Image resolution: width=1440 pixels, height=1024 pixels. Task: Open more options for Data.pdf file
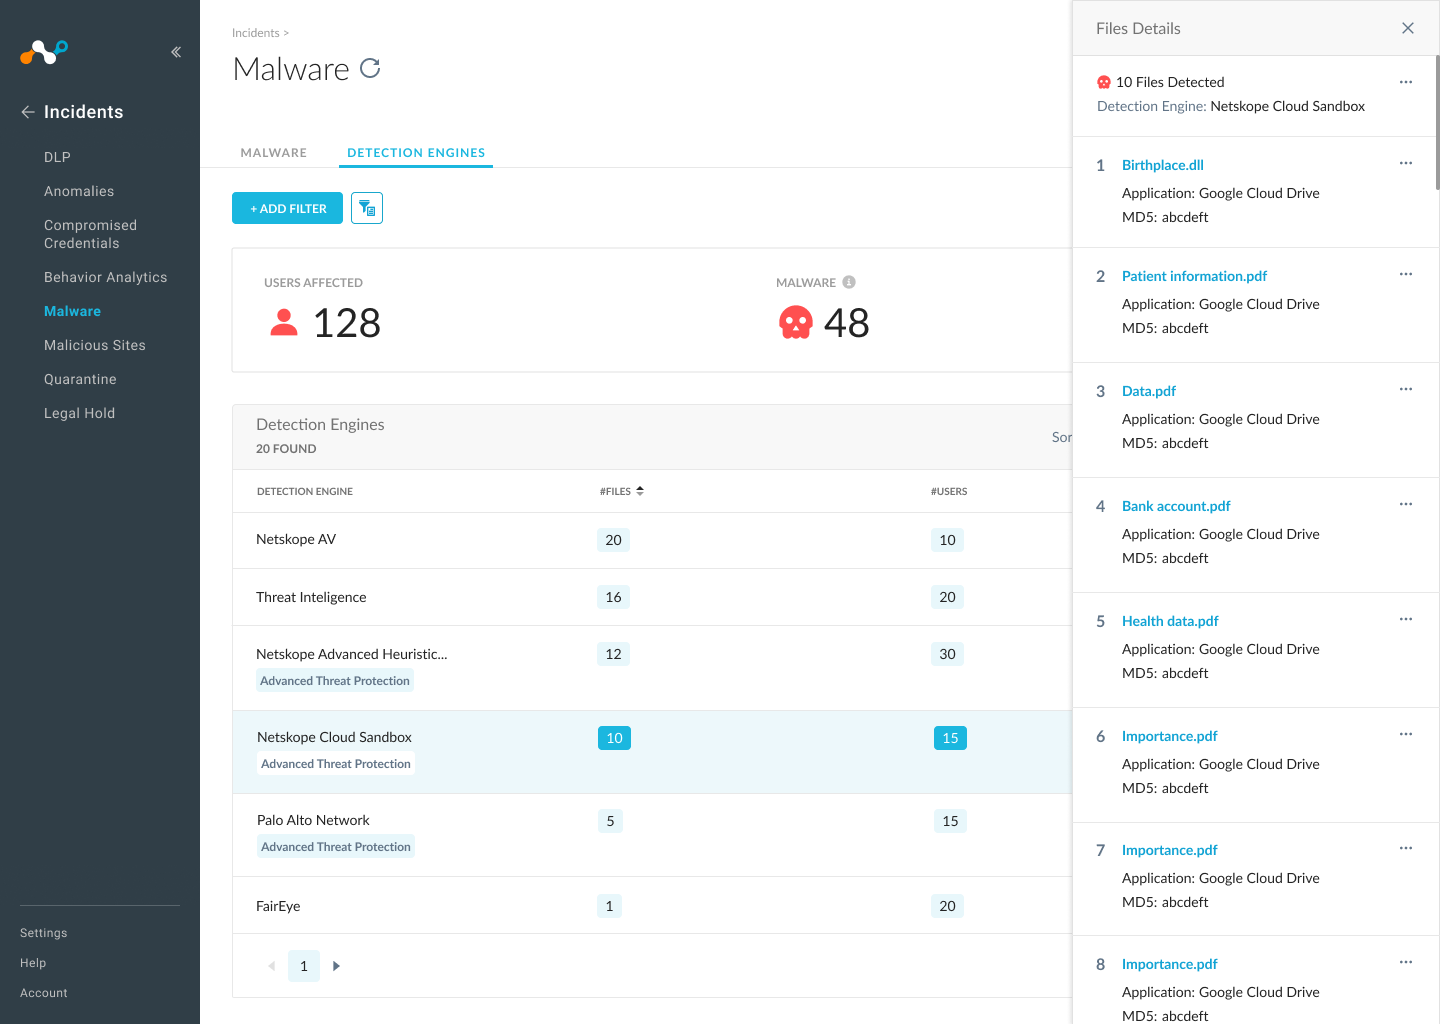[1406, 389]
